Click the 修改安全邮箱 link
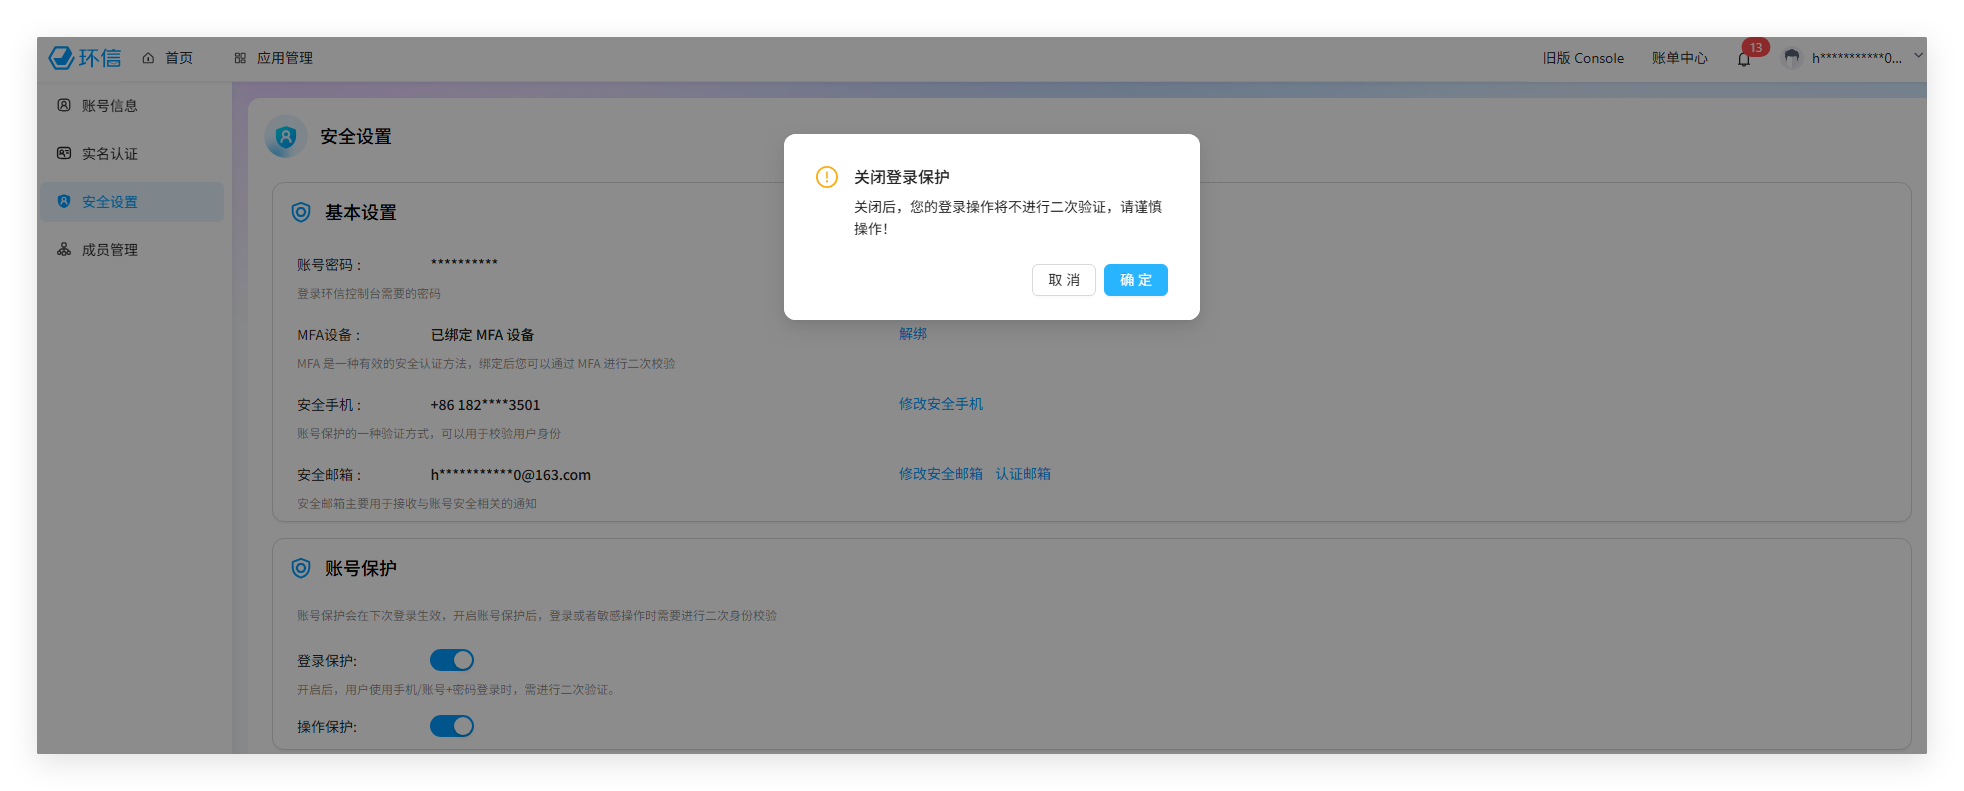Viewport: 1964px width, 791px height. (940, 474)
